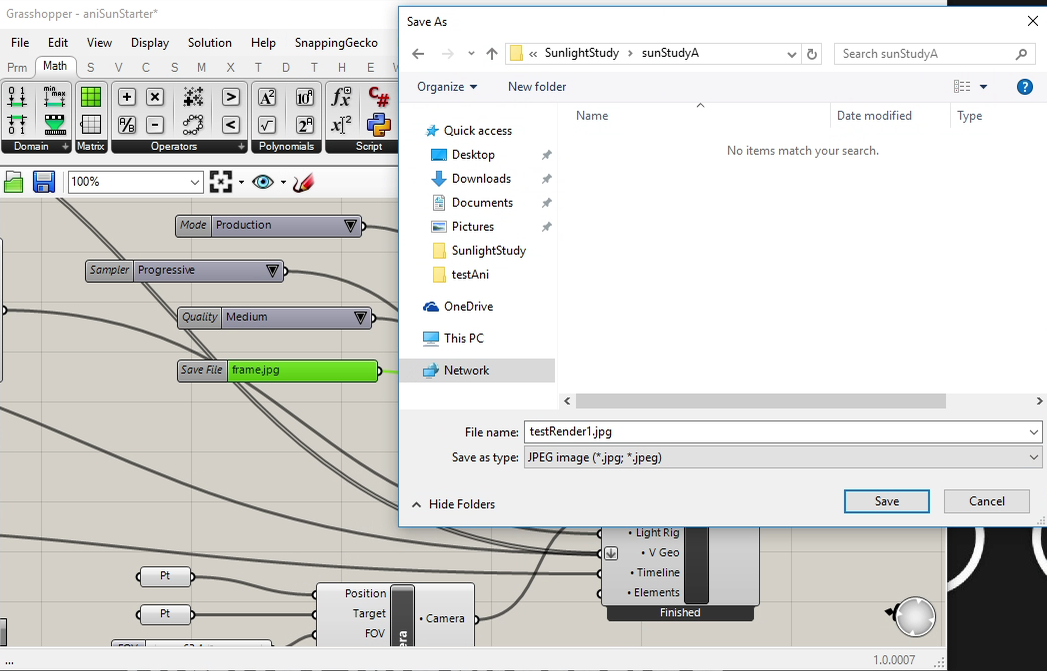Click the Cancel button
Image resolution: width=1047 pixels, height=671 pixels.
pyautogui.click(x=986, y=501)
